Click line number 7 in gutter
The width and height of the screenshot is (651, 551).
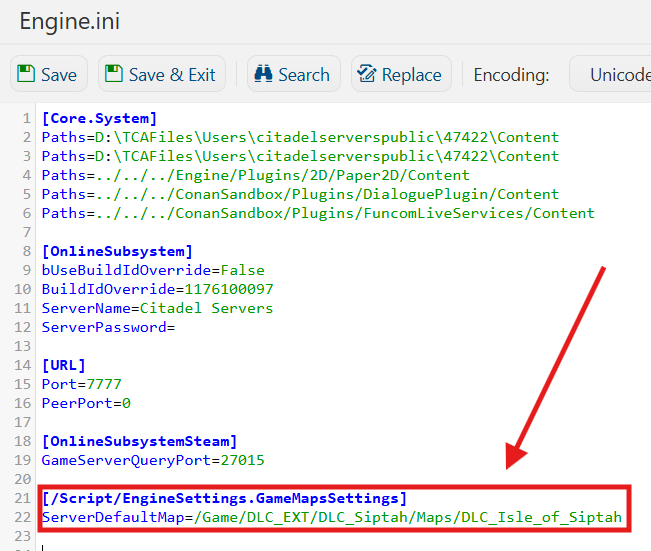click(x=27, y=232)
